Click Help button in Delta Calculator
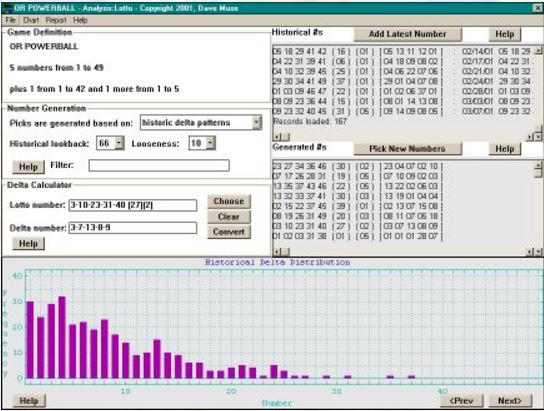This screenshot has height=411, width=544. tap(28, 243)
